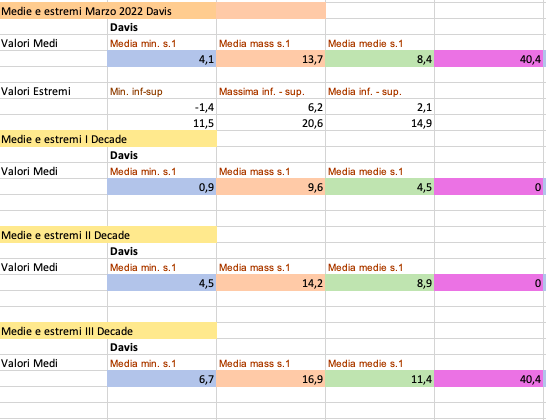
Task: Click the orange cell showing 9,6
Action: tap(271, 187)
